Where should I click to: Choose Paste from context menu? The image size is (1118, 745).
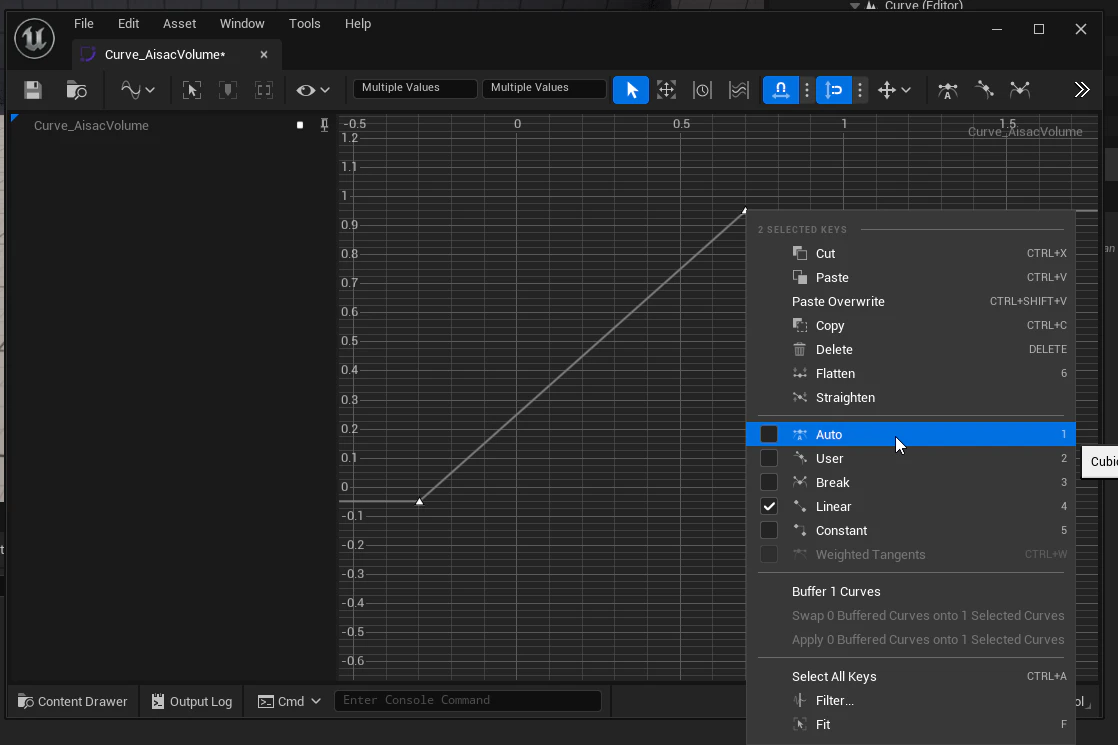click(x=911, y=277)
